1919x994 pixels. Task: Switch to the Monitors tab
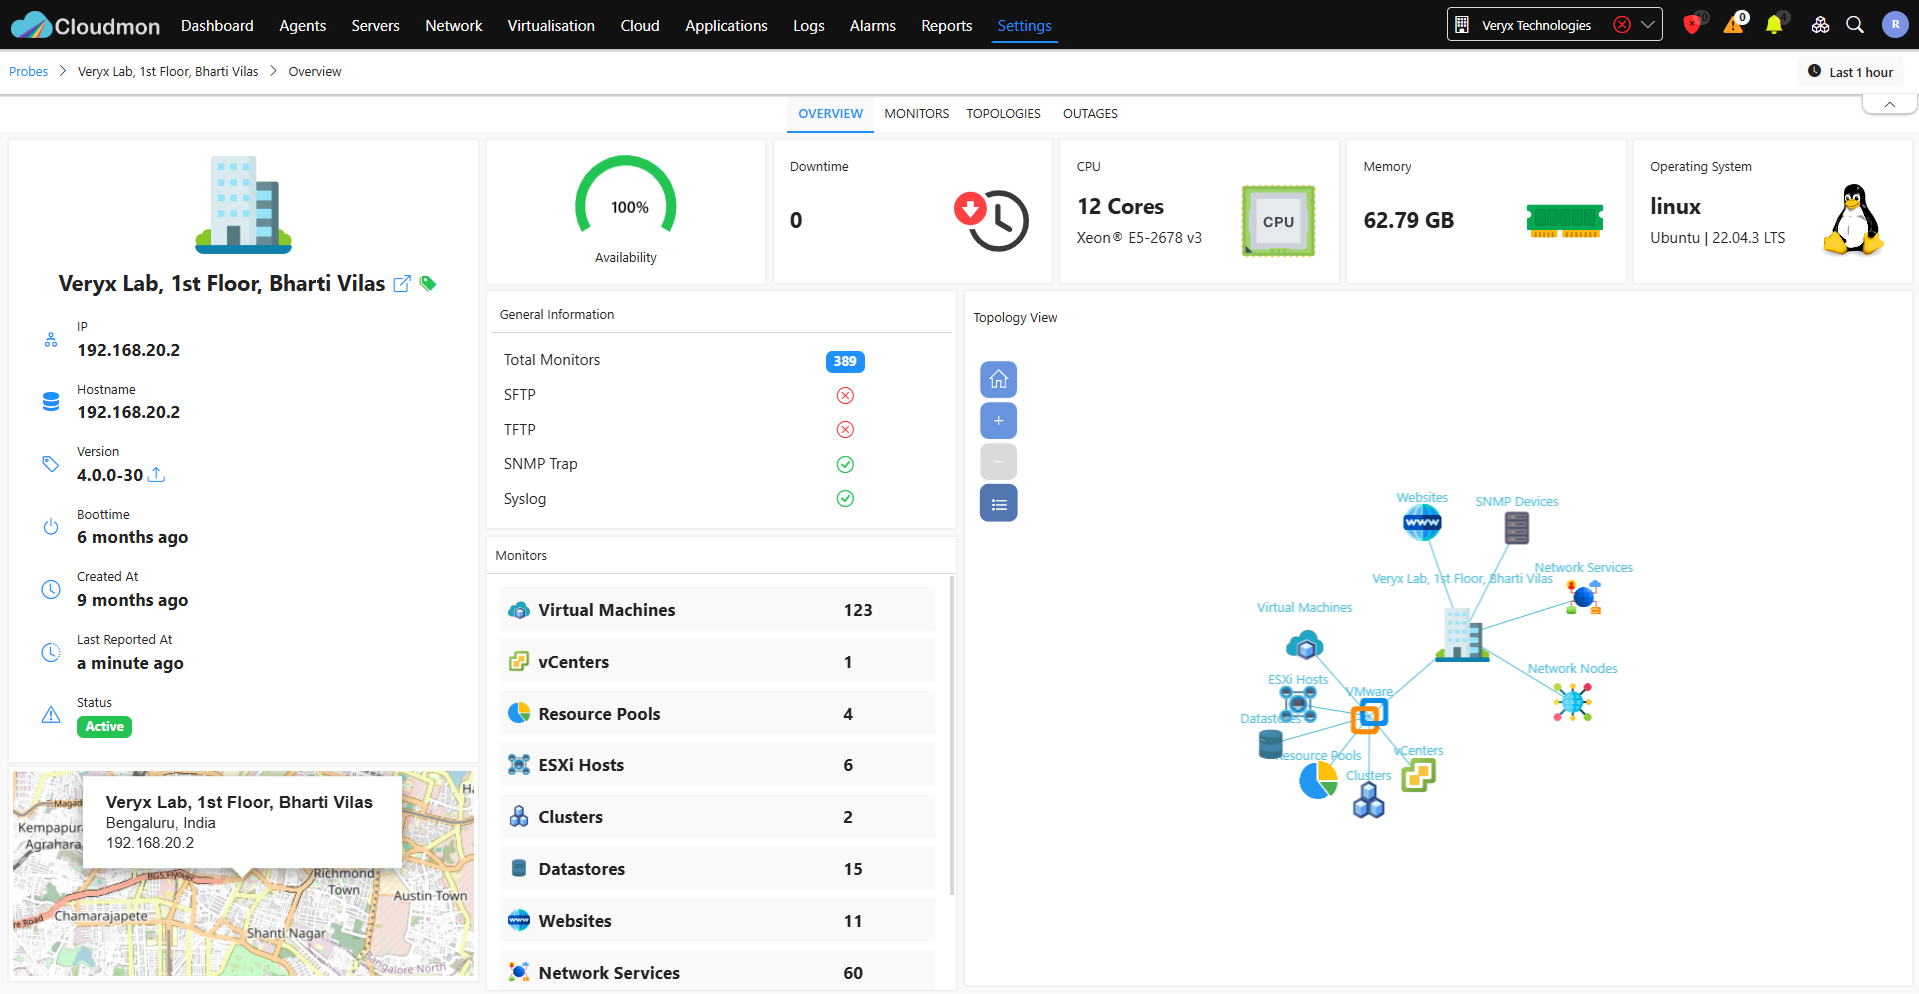pyautogui.click(x=916, y=114)
